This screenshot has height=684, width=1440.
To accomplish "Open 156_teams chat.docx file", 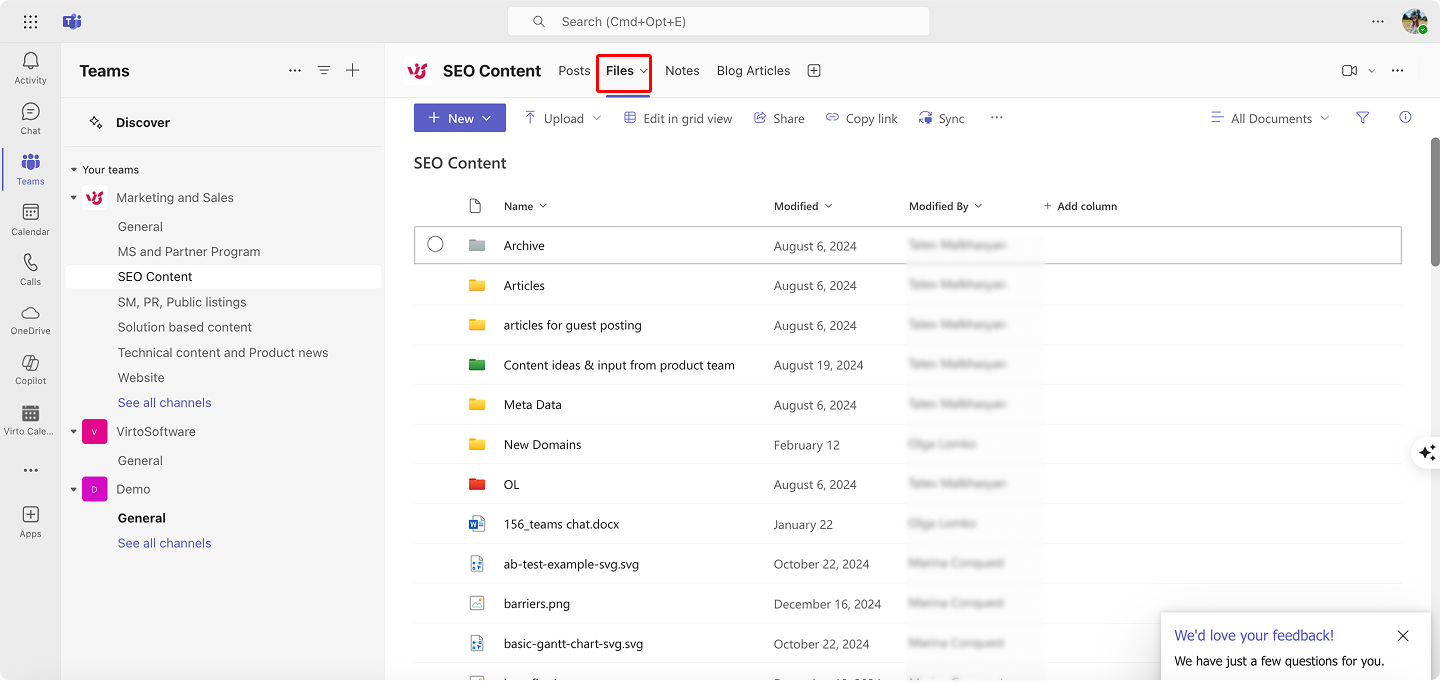I will pyautogui.click(x=561, y=524).
